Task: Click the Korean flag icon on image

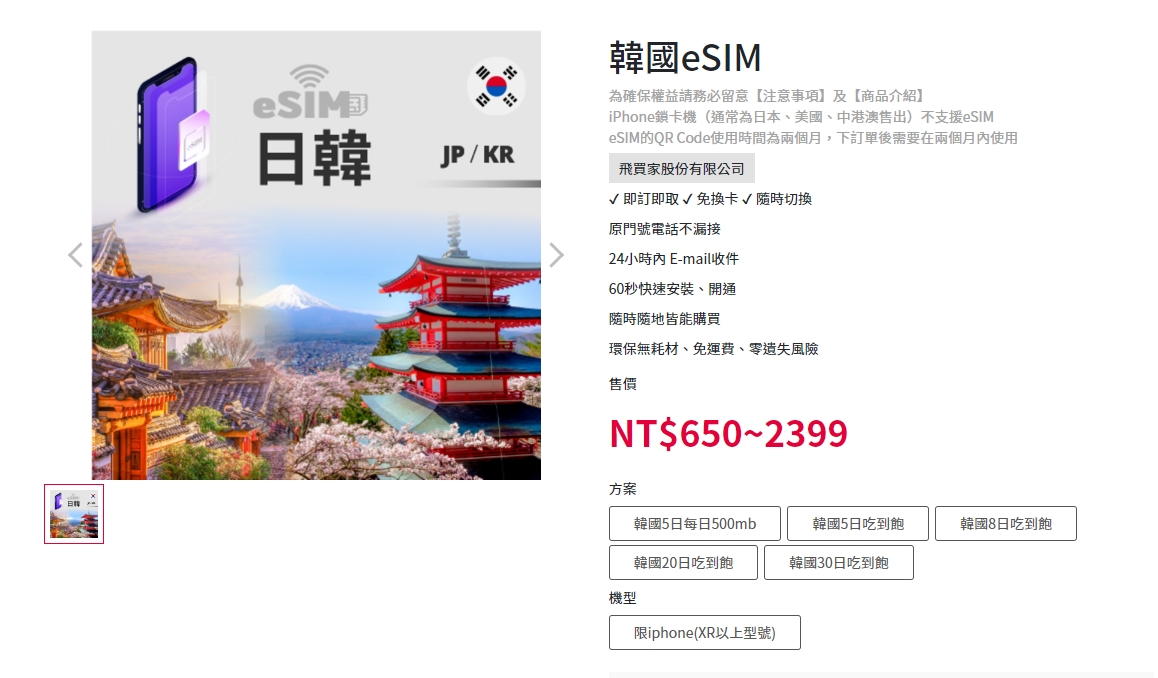Action: coord(496,86)
